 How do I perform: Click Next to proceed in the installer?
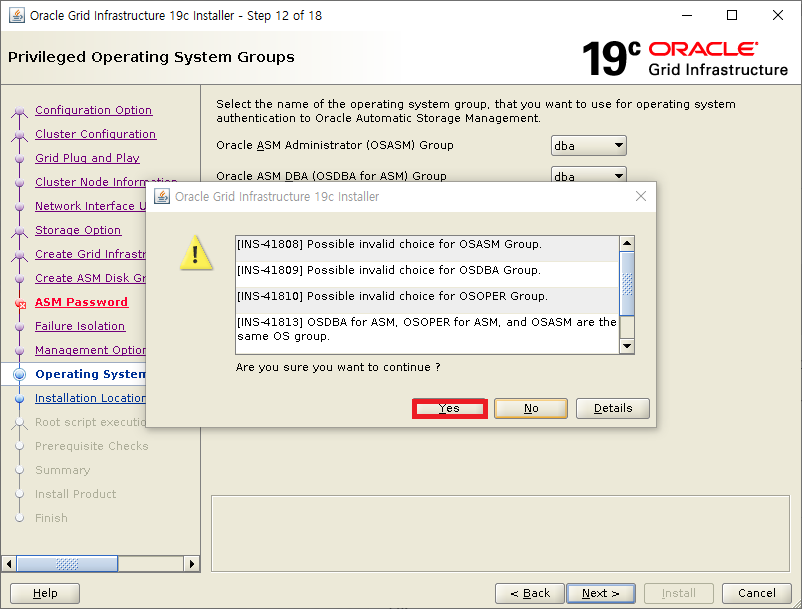click(x=601, y=593)
